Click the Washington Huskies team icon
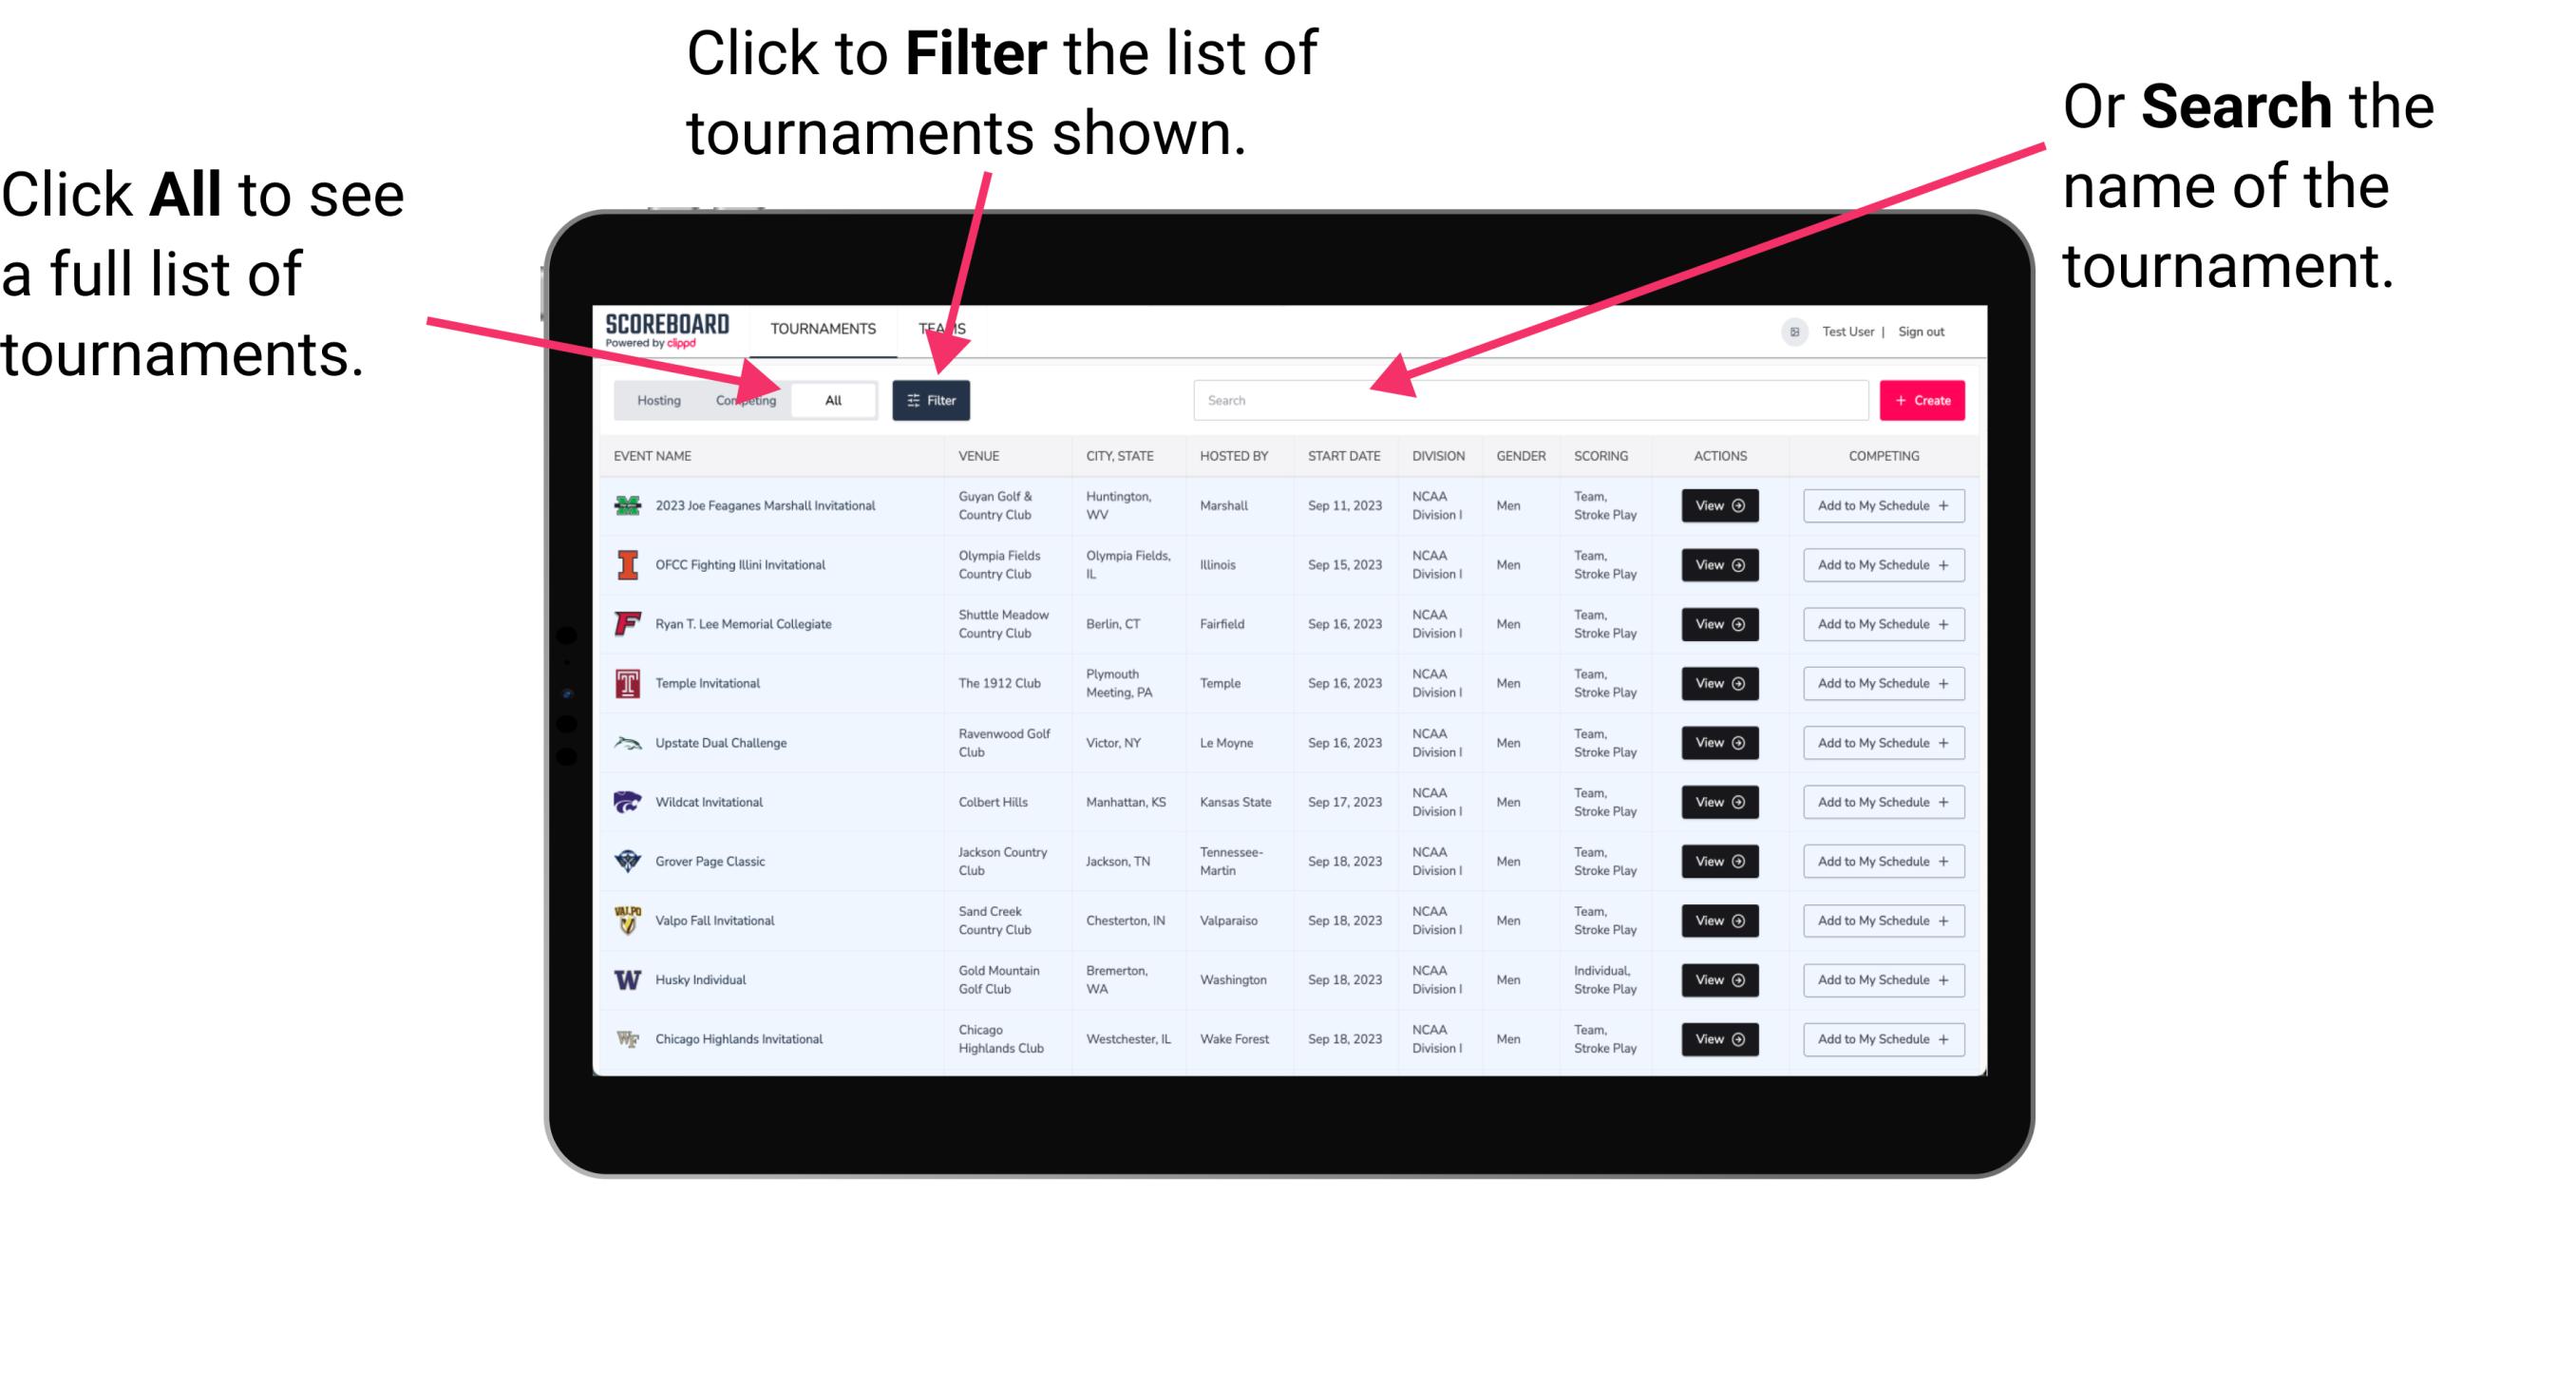2576x1386 pixels. tap(628, 979)
